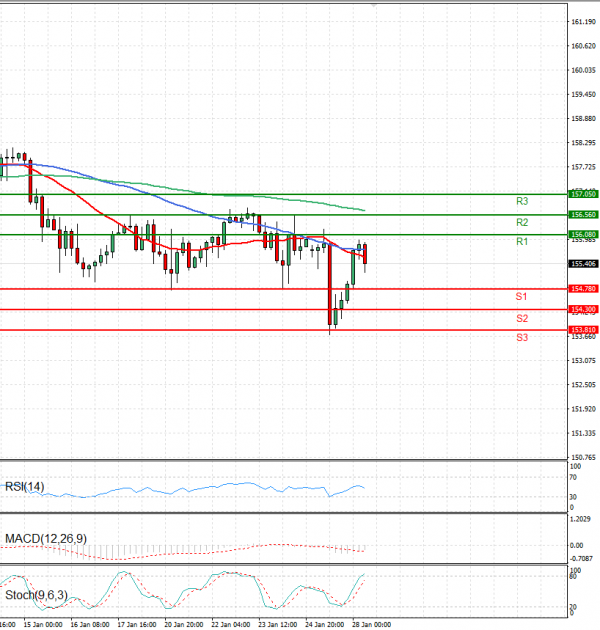The width and height of the screenshot is (600, 630).
Task: Click the RSI(14) indicator label
Action: click(x=25, y=487)
